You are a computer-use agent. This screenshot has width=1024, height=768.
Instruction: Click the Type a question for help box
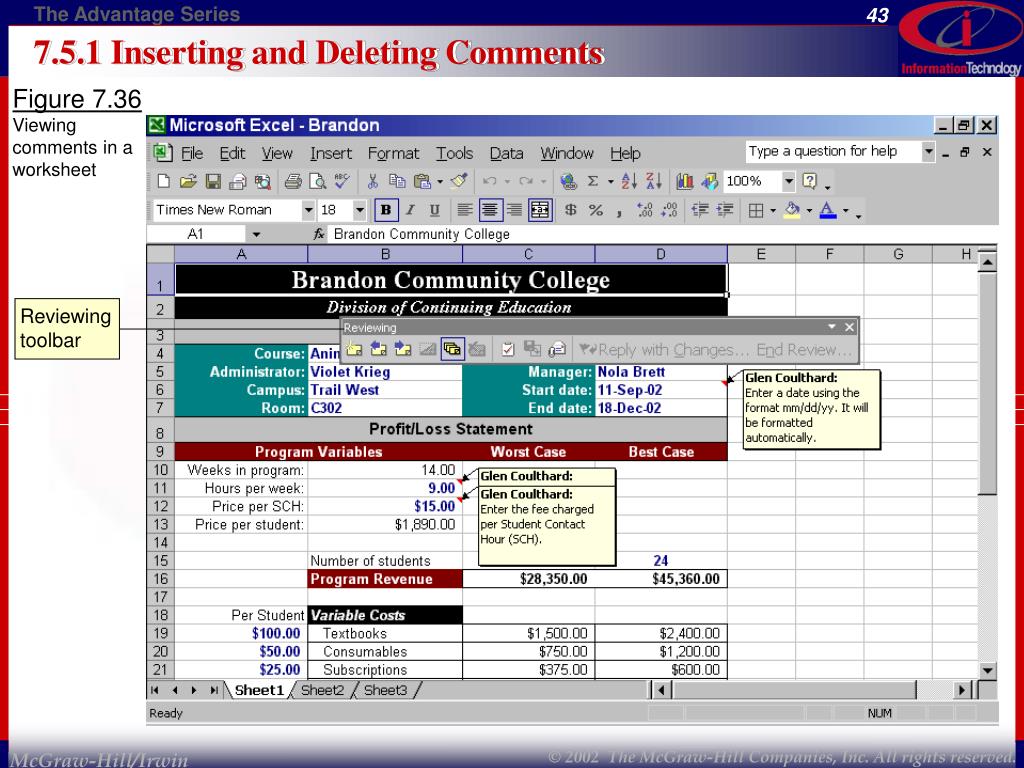833,152
